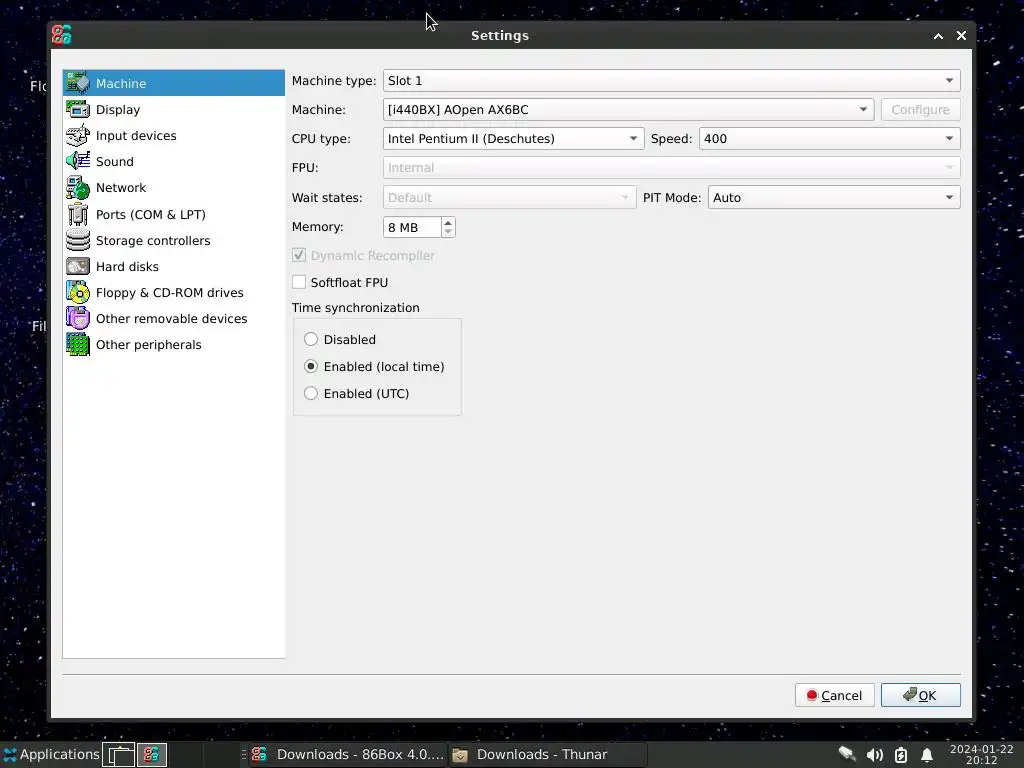Select Enabled (local time) option
1024x768 pixels.
point(311,366)
